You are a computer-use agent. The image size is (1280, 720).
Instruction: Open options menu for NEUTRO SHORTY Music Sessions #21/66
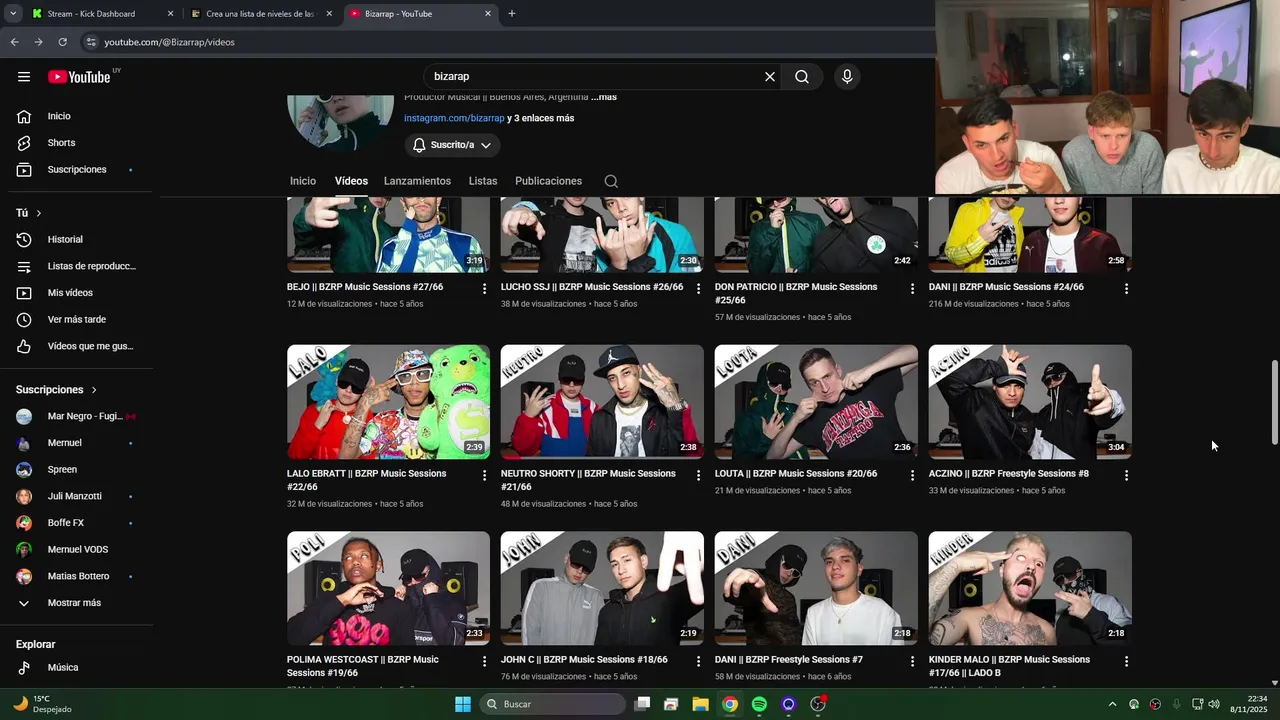[x=699, y=476]
